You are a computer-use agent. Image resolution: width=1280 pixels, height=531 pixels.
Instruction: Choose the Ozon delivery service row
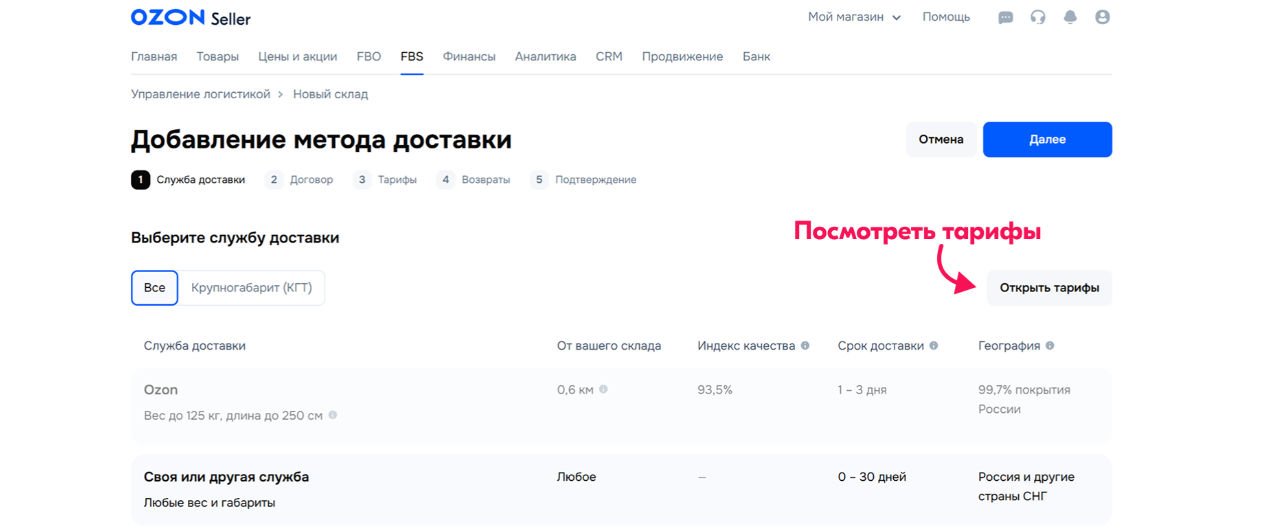[621, 406]
